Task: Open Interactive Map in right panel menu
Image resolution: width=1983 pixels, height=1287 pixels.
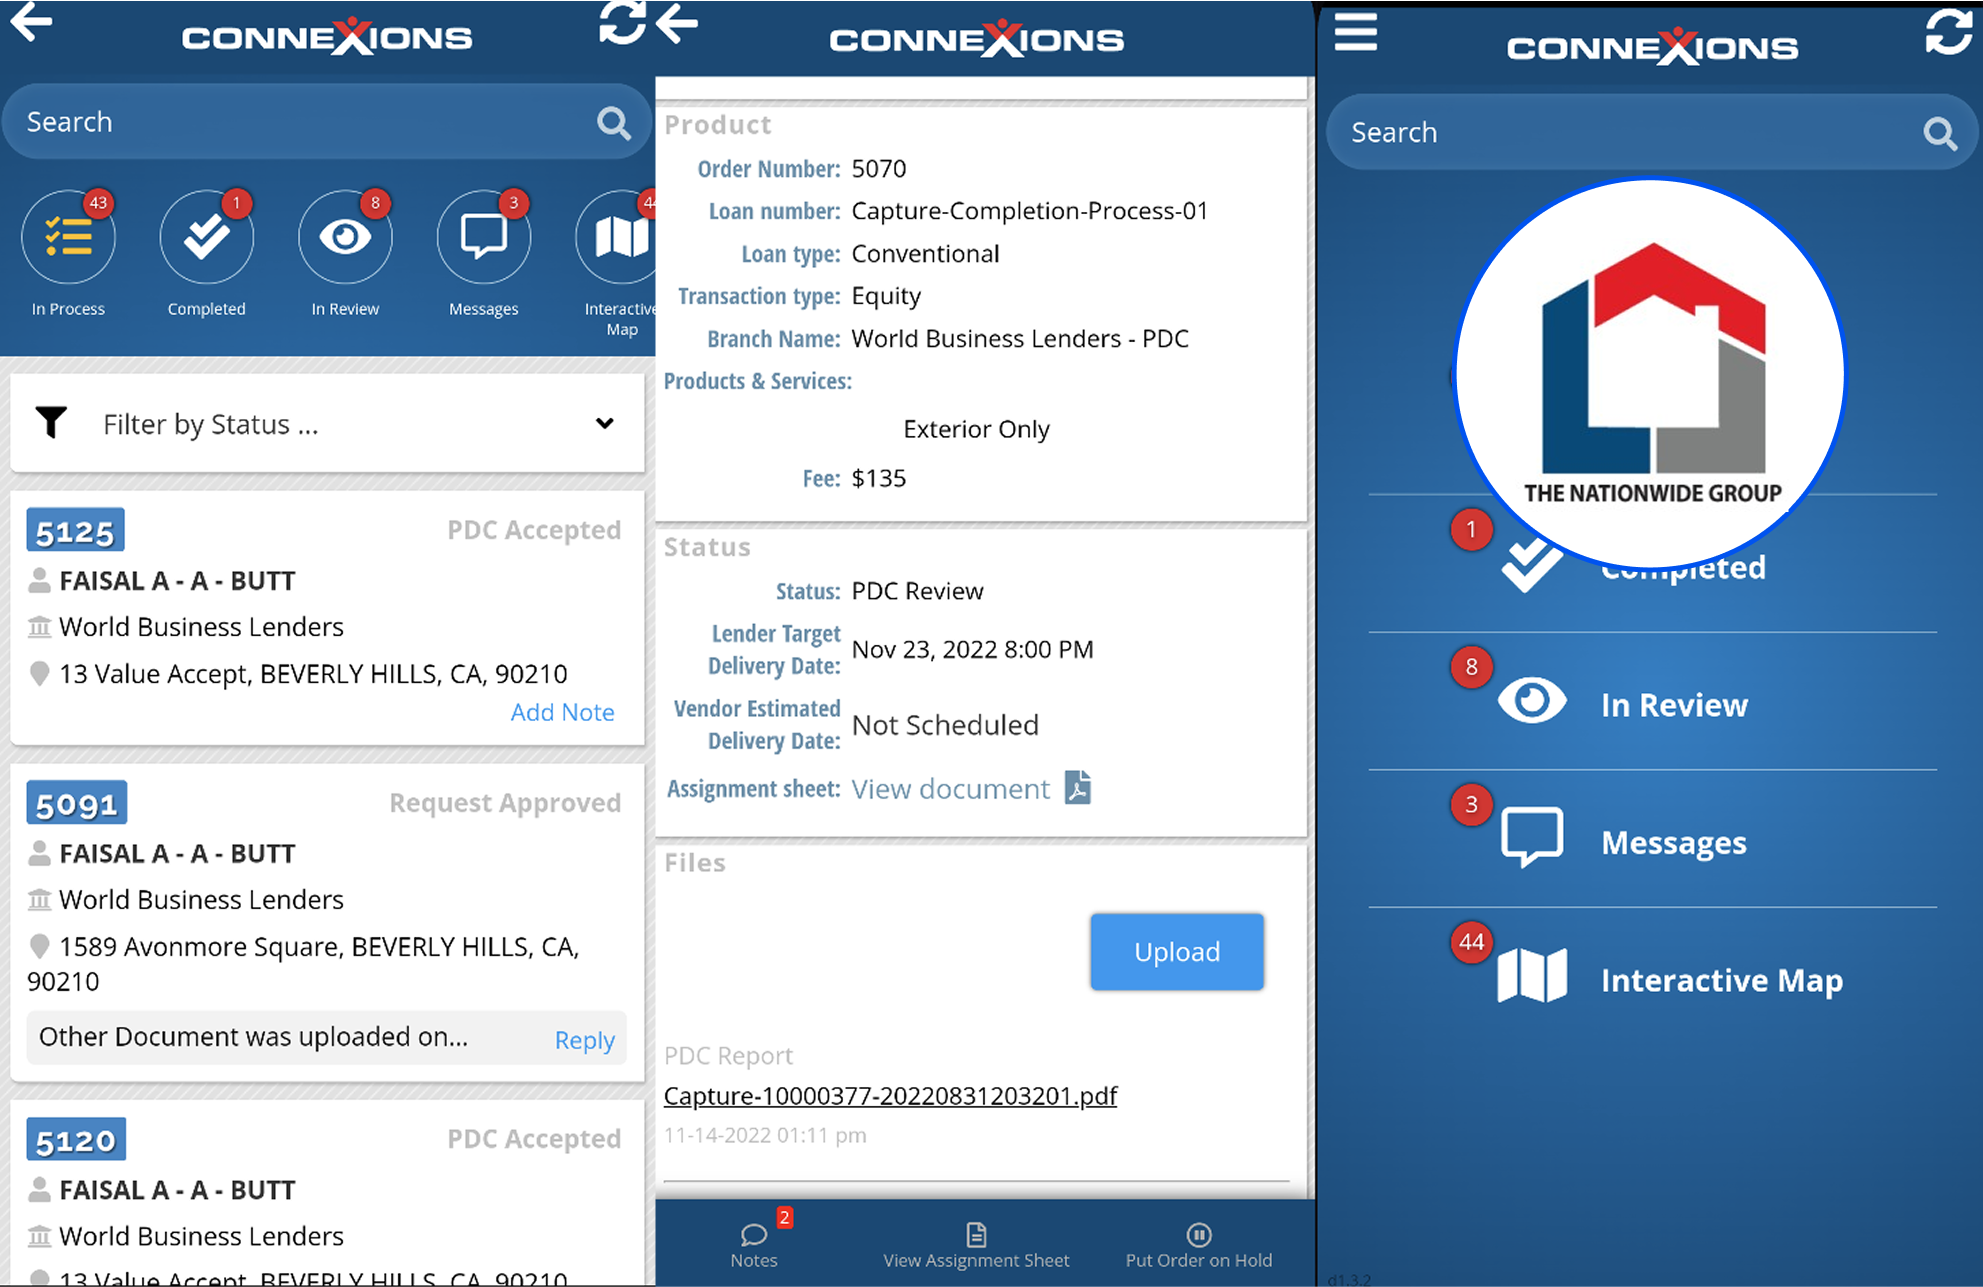Action: coord(1652,978)
